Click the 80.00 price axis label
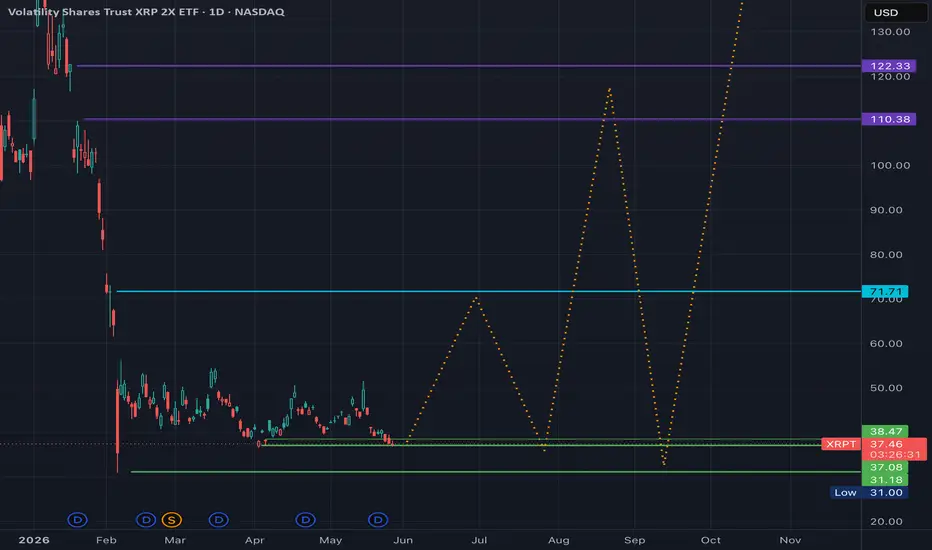 [886, 254]
